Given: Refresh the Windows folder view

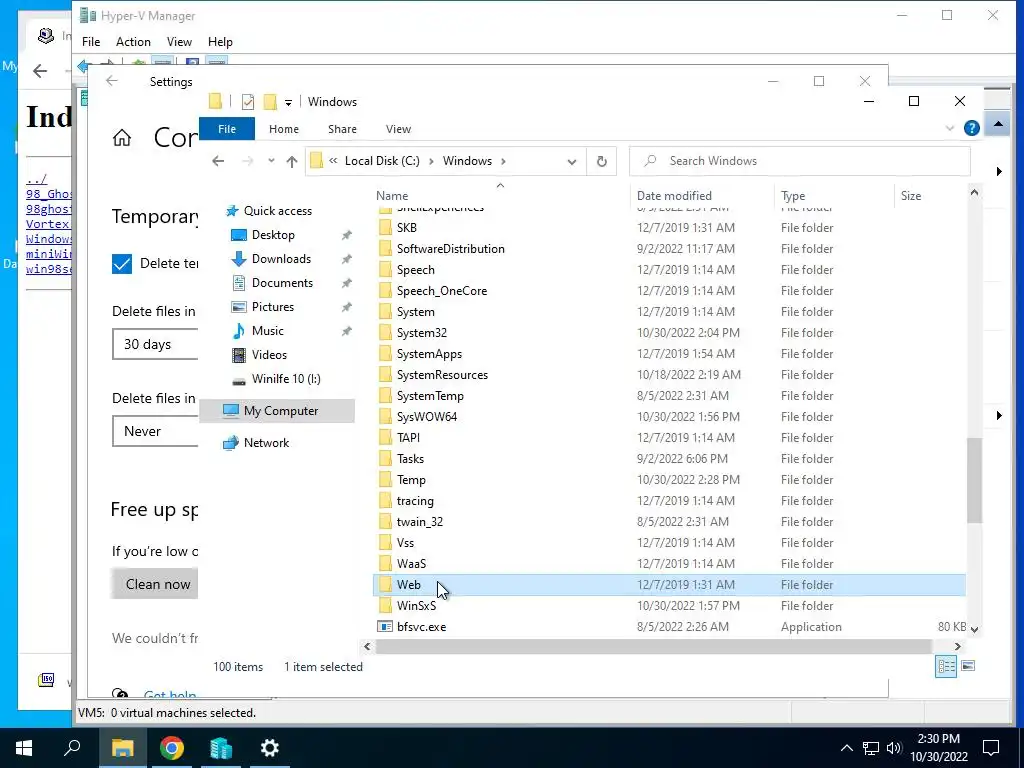Looking at the screenshot, I should (601, 161).
